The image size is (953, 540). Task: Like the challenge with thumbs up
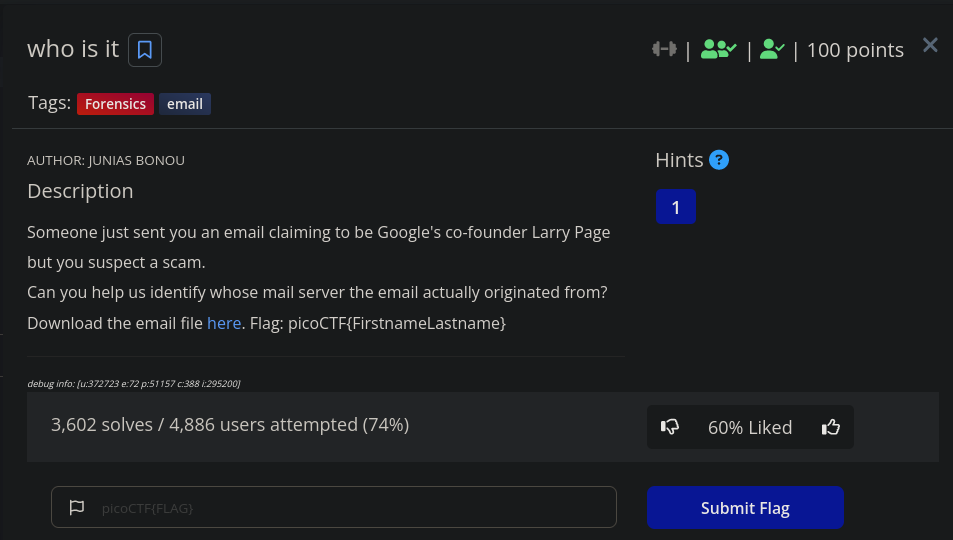point(831,427)
